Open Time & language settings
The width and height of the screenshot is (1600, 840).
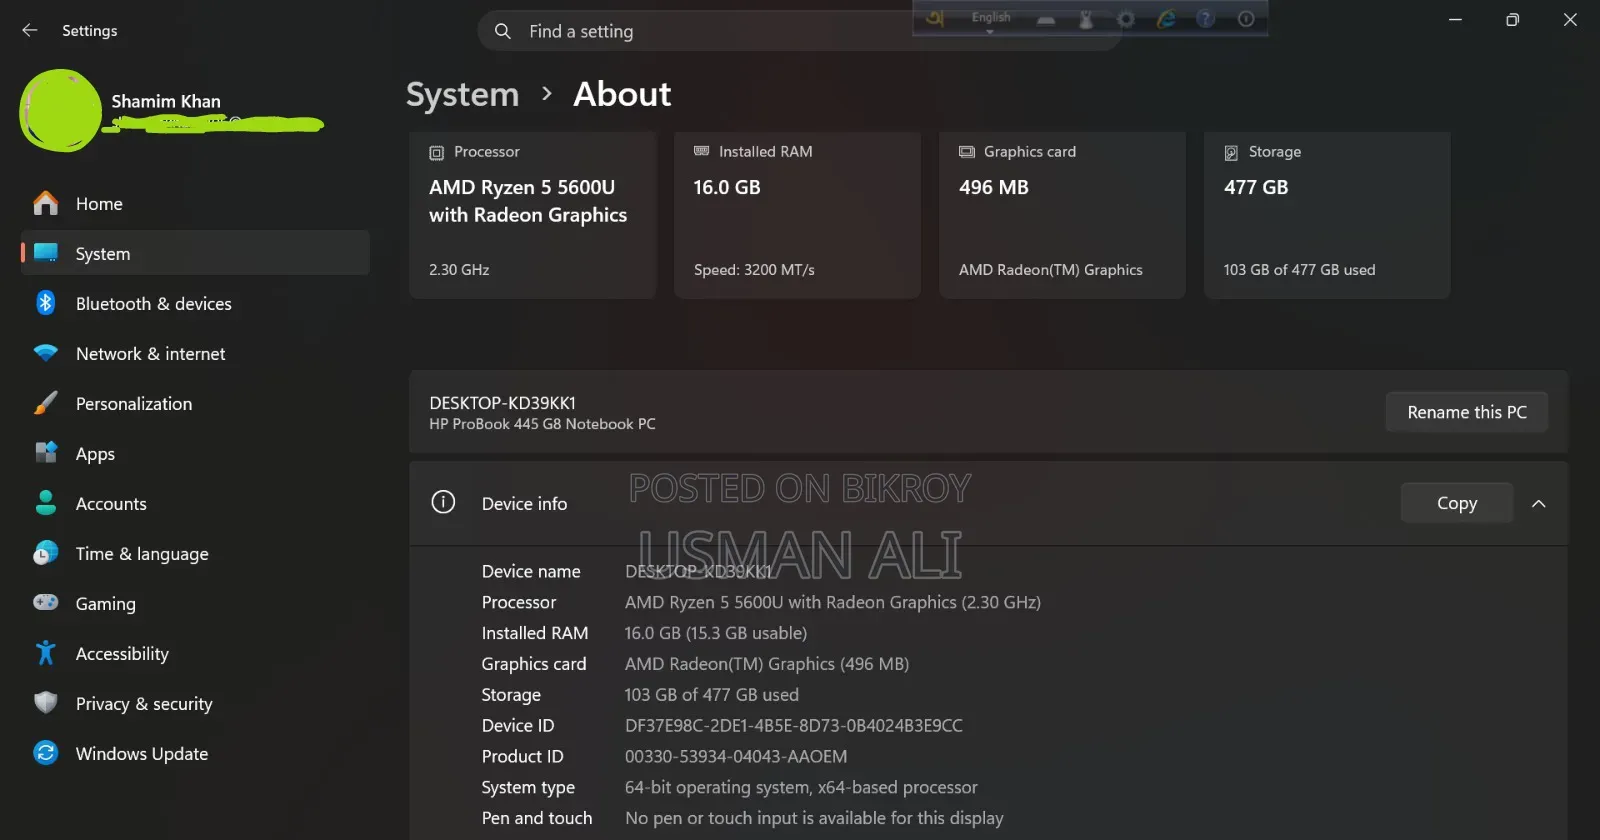[196, 553]
